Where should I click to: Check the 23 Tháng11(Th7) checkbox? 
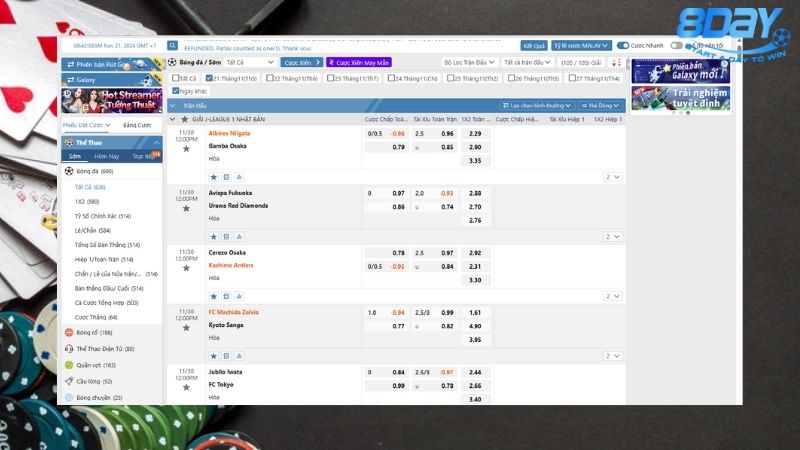[x=331, y=78]
